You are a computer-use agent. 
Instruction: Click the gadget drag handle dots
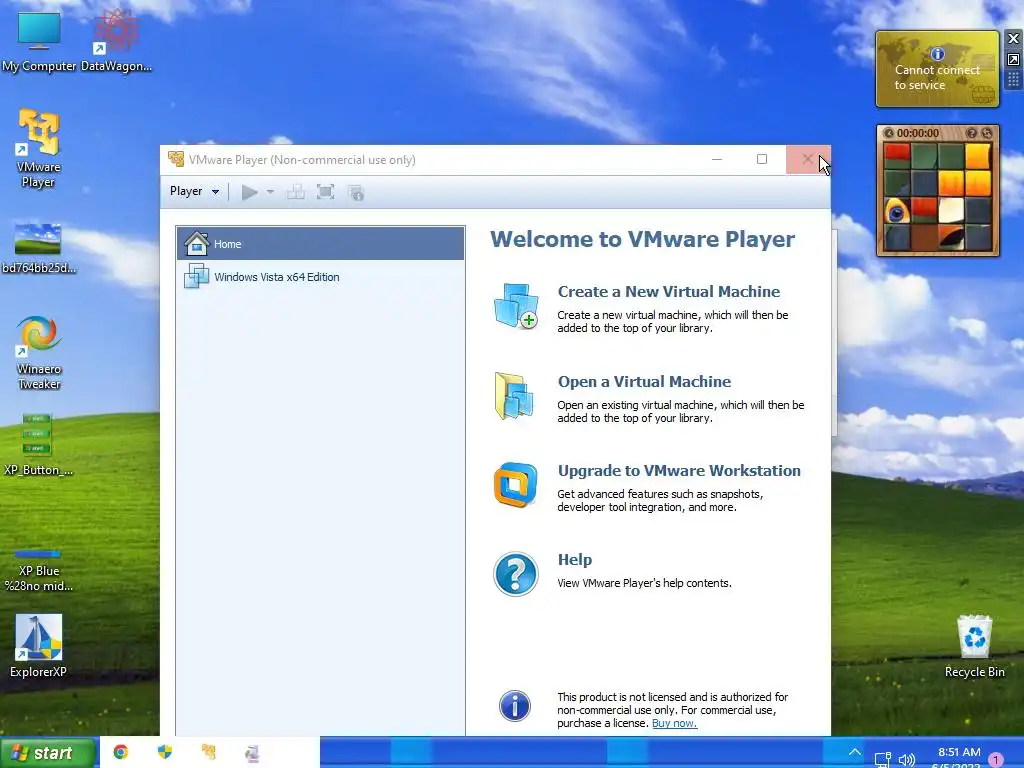coord(1014,80)
